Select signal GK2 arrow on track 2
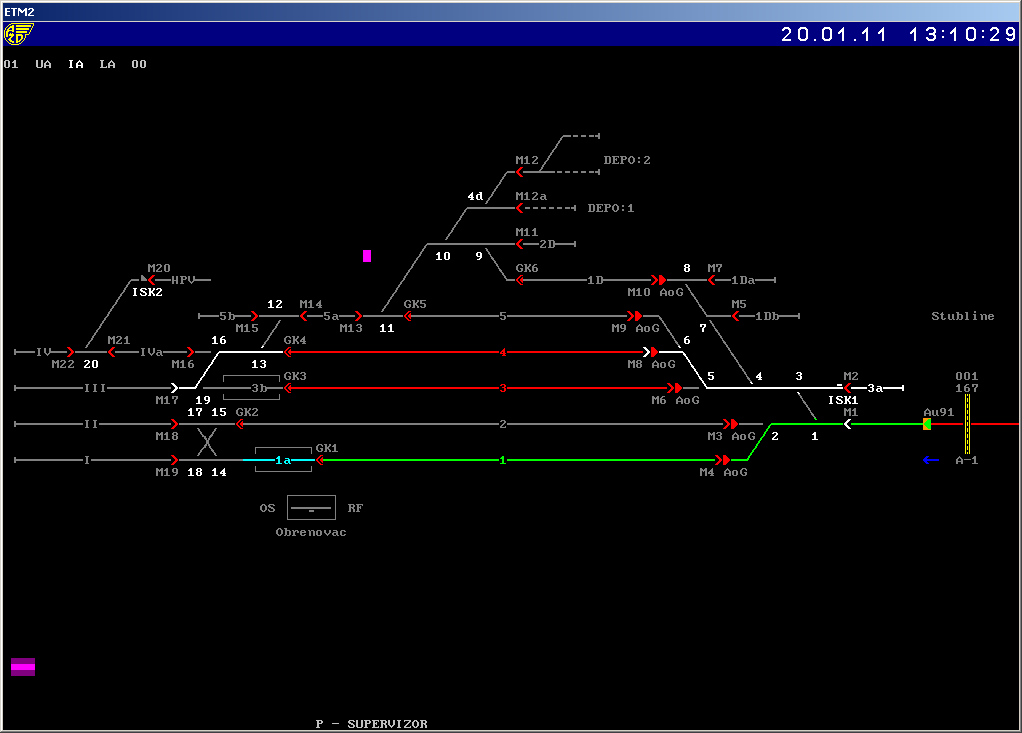 pyautogui.click(x=240, y=424)
